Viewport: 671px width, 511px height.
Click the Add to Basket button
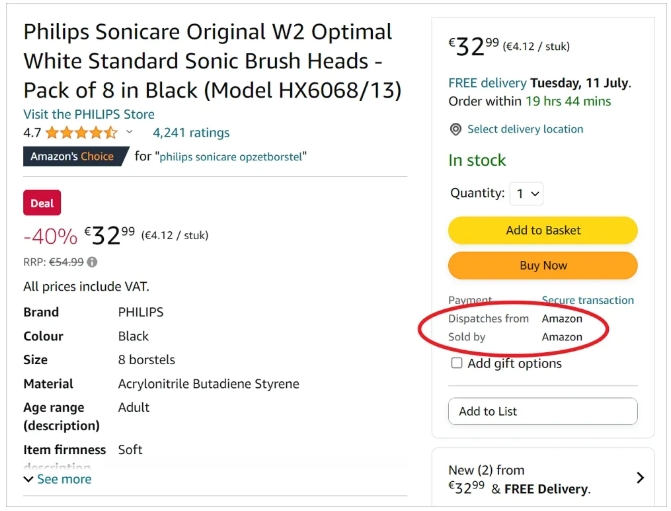(543, 230)
